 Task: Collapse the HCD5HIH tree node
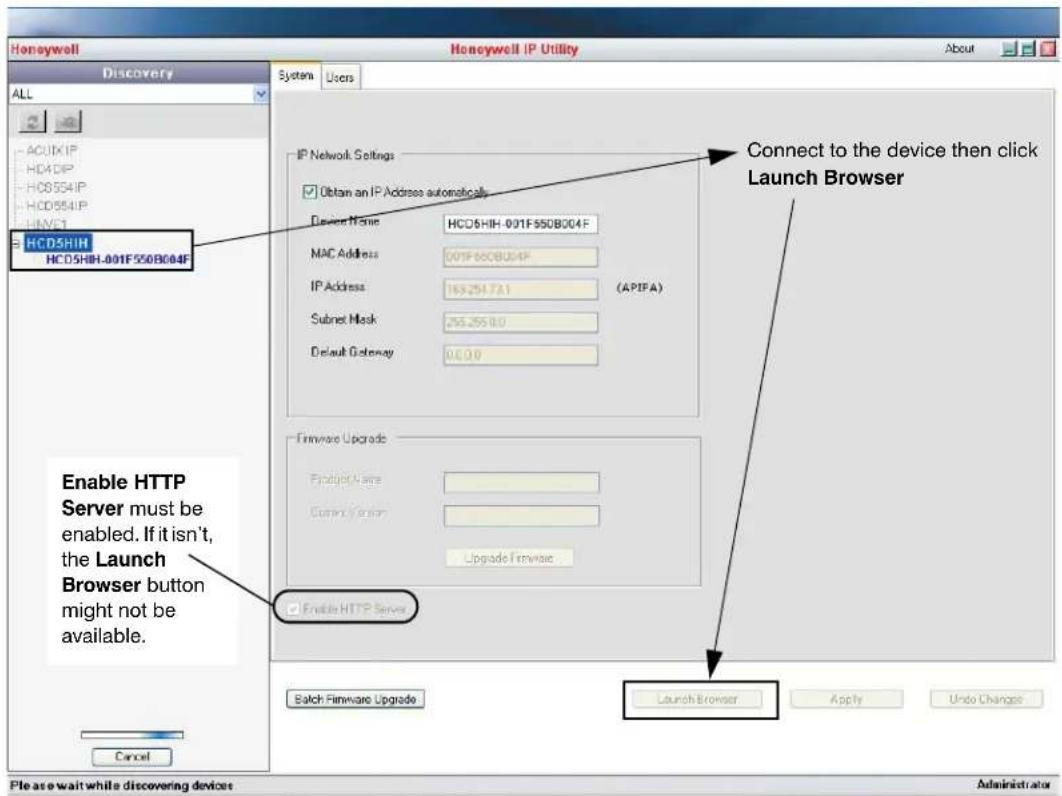pos(15,243)
